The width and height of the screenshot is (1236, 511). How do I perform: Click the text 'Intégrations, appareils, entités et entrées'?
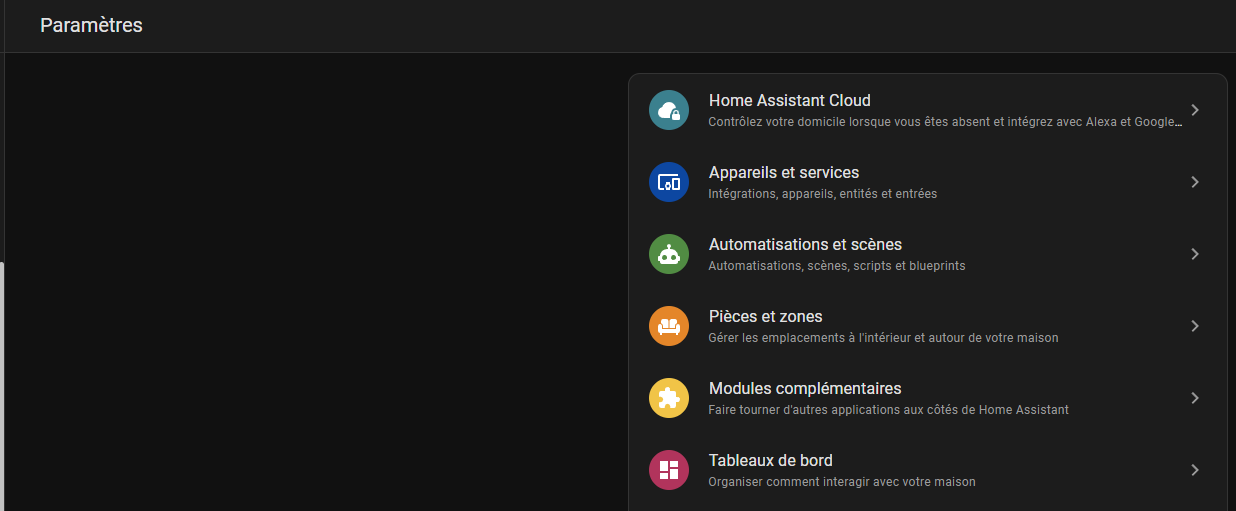point(823,194)
